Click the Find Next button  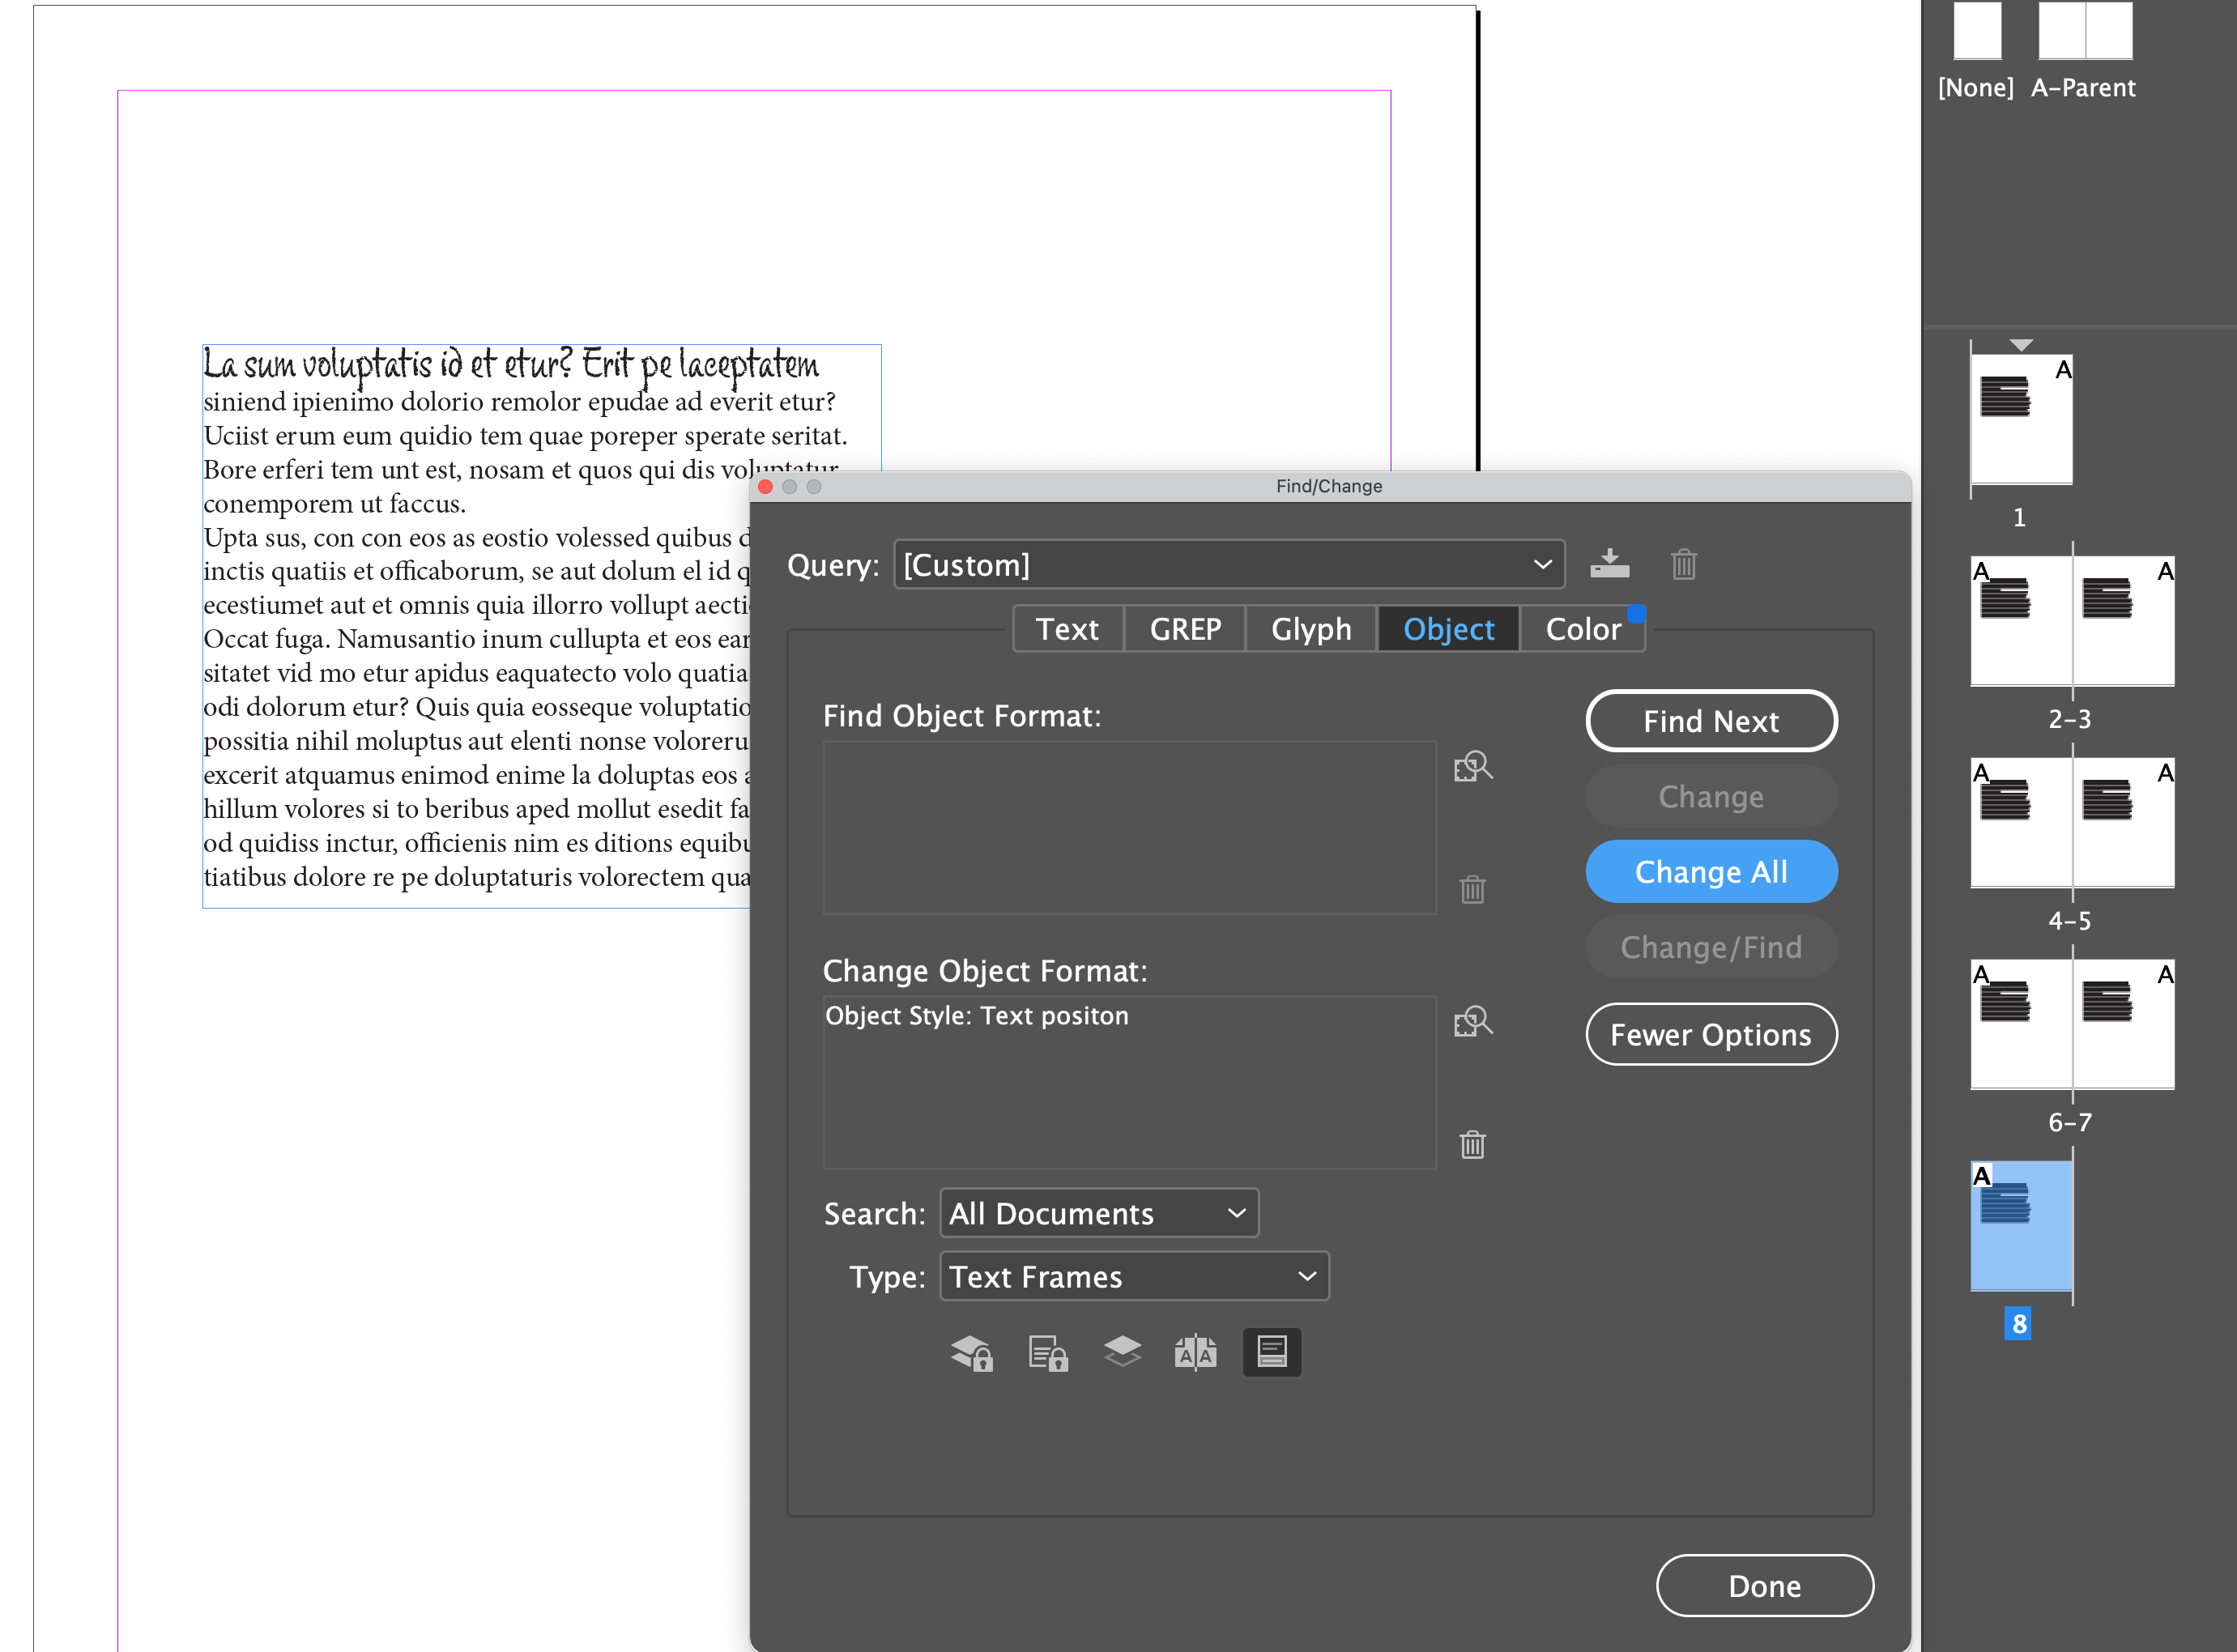point(1711,720)
